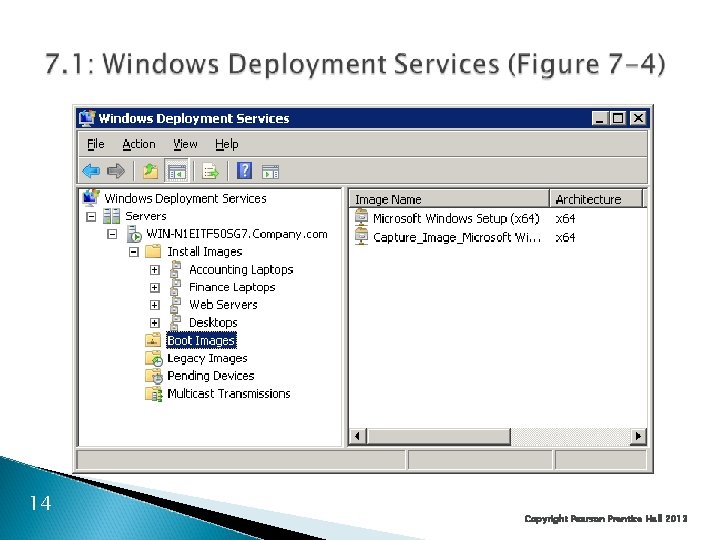Maximize the Windows Deployment Services window
The height and width of the screenshot is (540, 720).
pos(618,118)
